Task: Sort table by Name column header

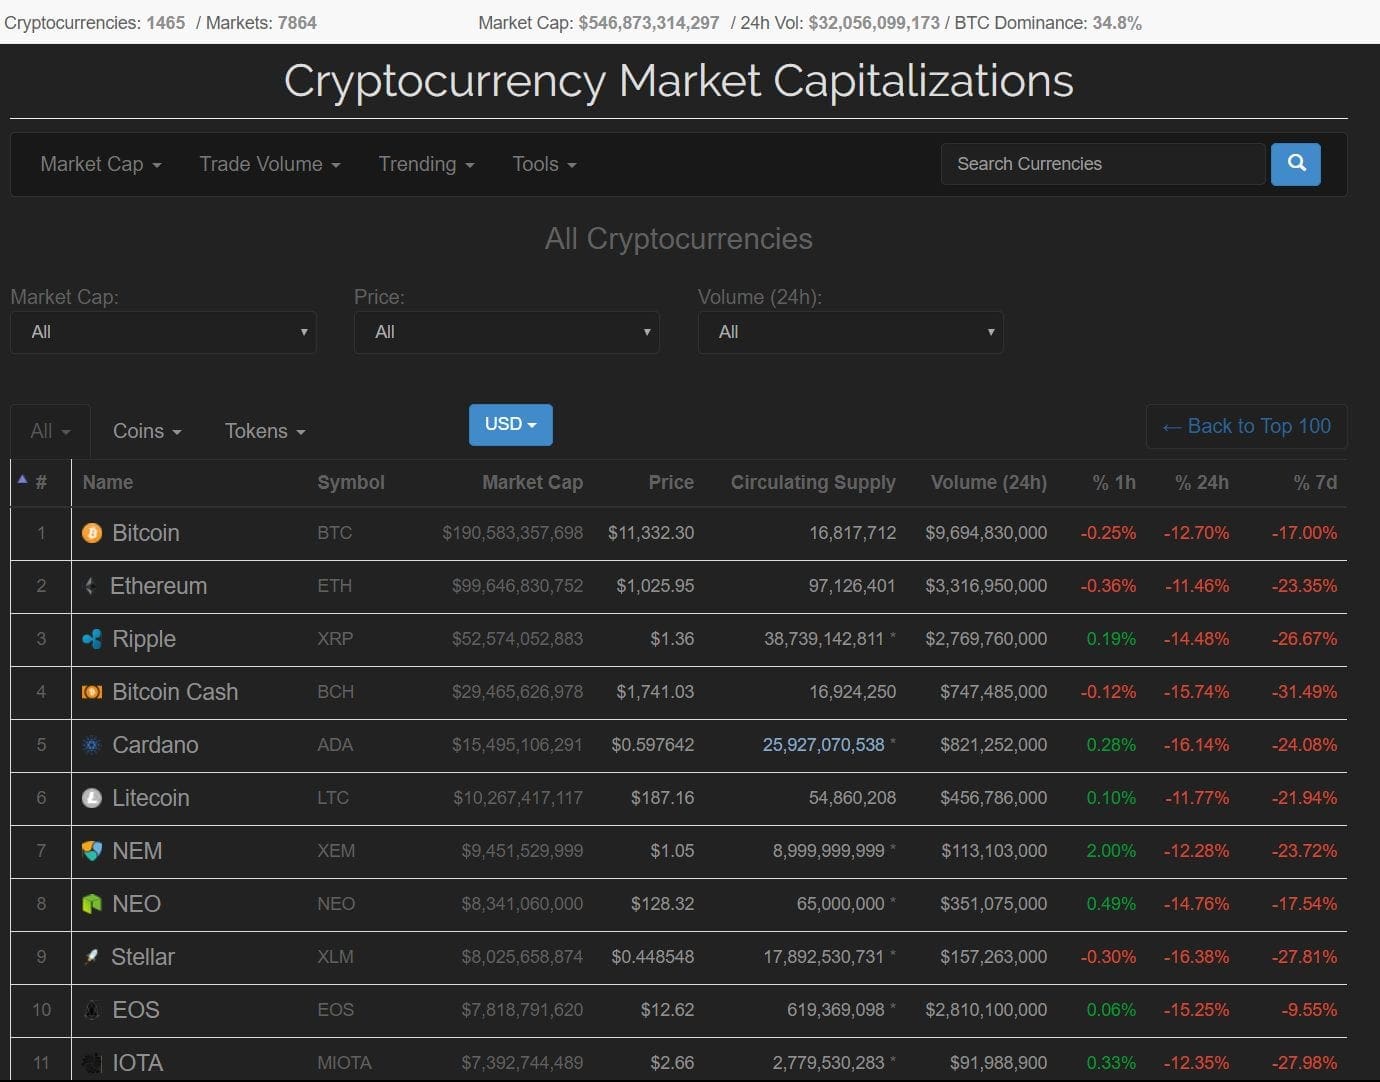Action: pyautogui.click(x=108, y=482)
